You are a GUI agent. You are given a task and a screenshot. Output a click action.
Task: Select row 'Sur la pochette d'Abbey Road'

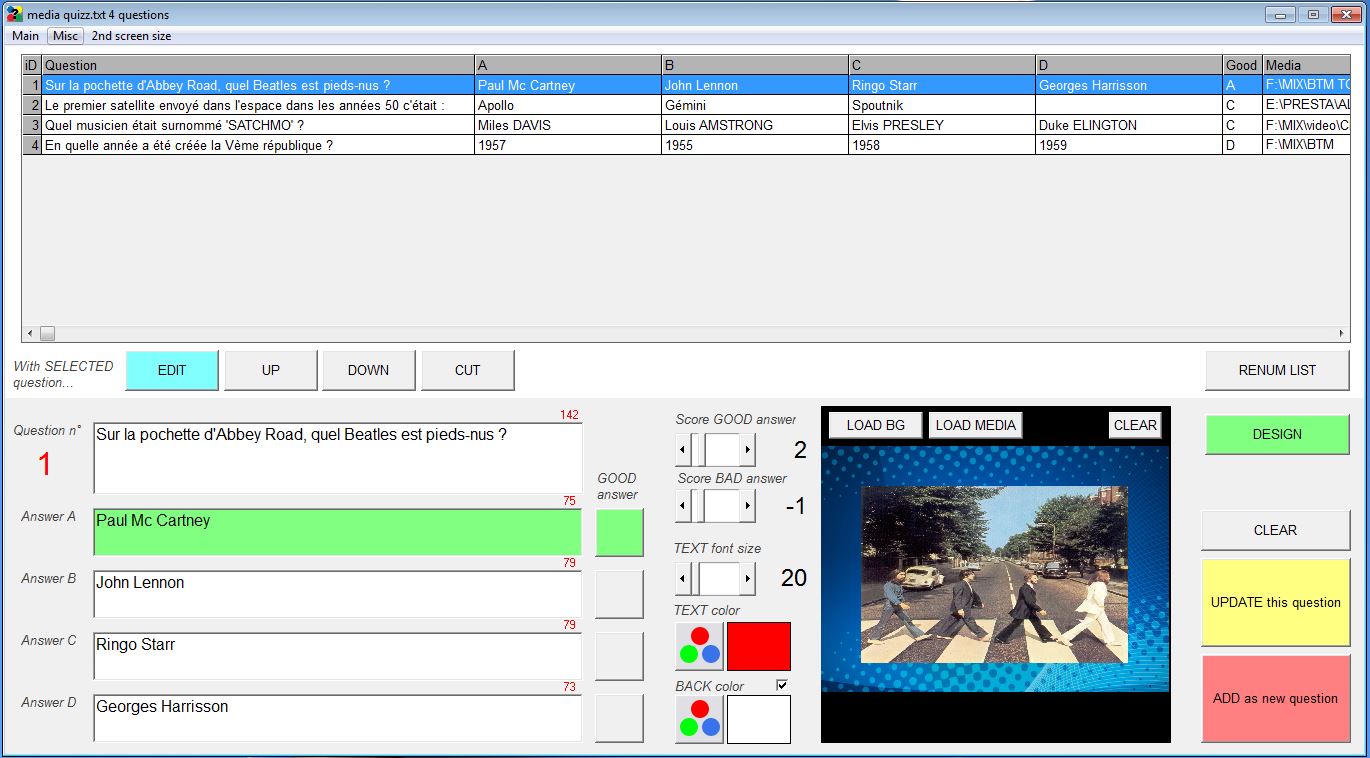[x=687, y=85]
